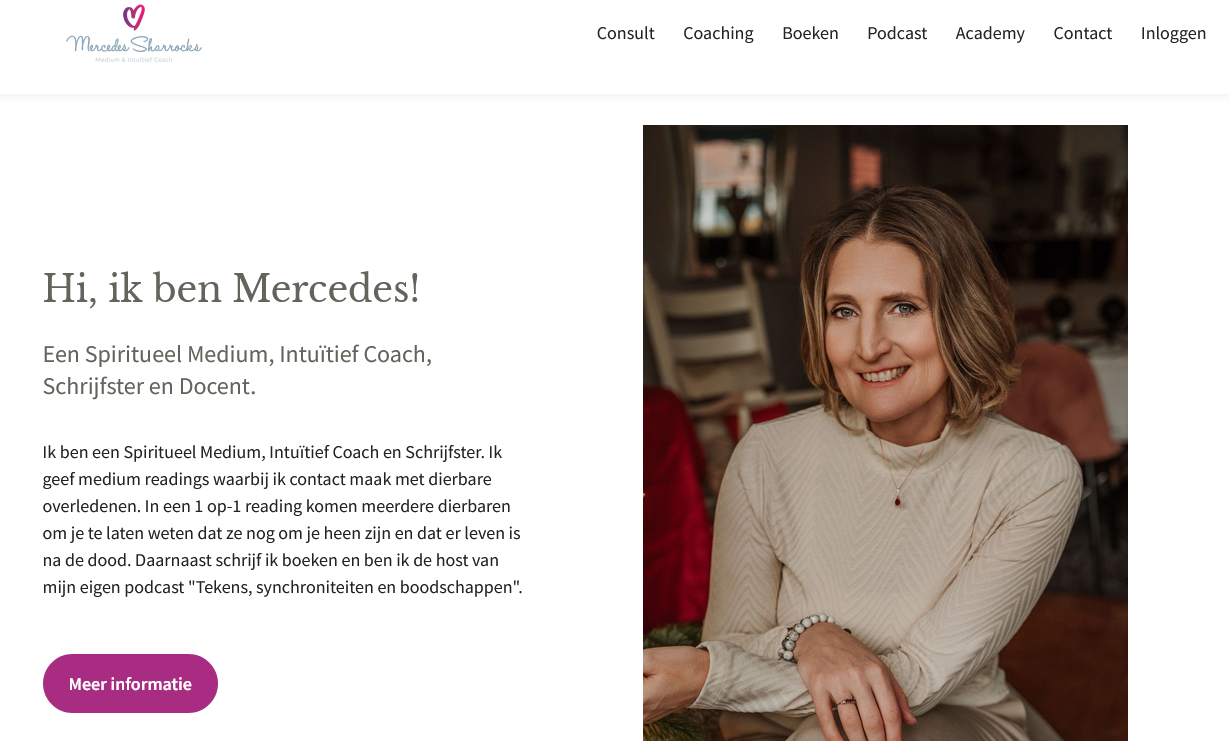Click the beaded bracelet in the photo

click(802, 633)
